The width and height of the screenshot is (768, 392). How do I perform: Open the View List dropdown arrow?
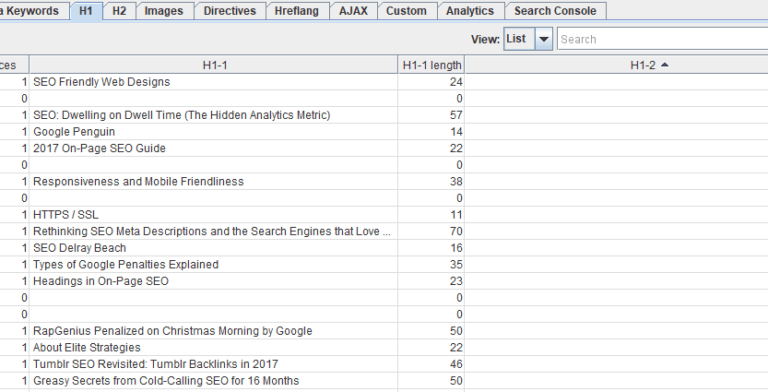point(544,39)
